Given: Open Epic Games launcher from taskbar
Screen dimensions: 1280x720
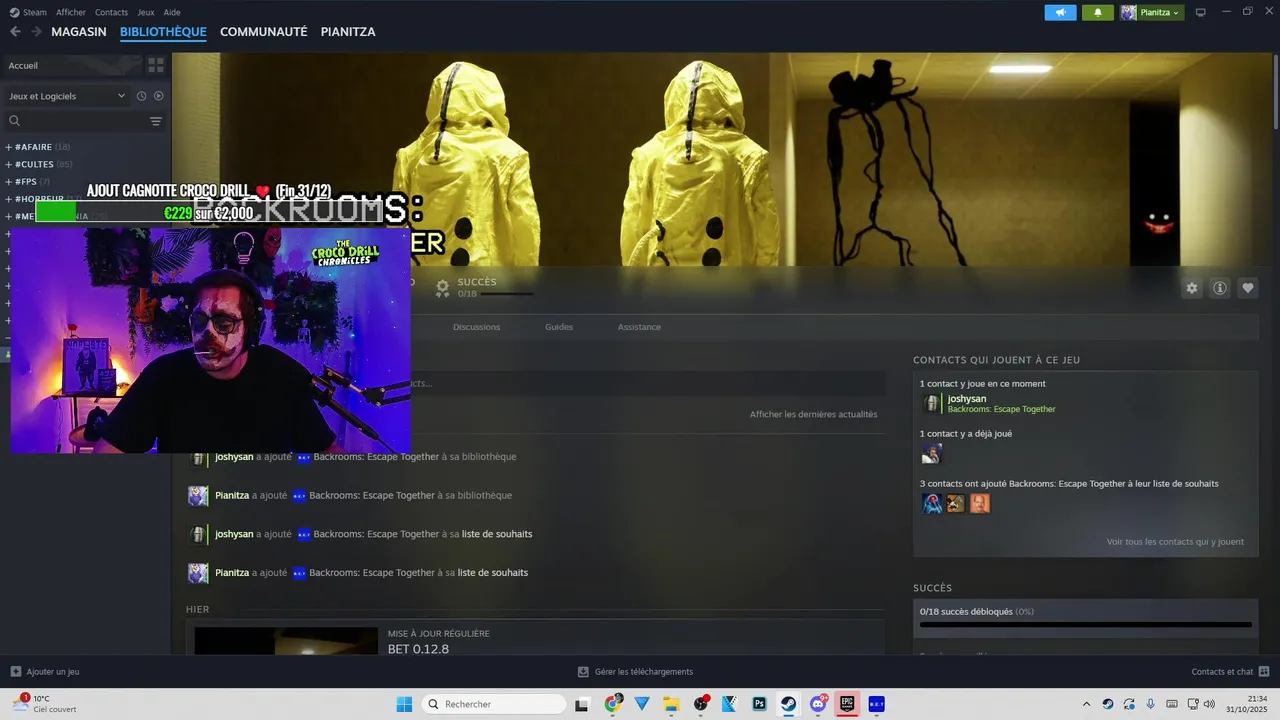Looking at the screenshot, I should (x=847, y=704).
